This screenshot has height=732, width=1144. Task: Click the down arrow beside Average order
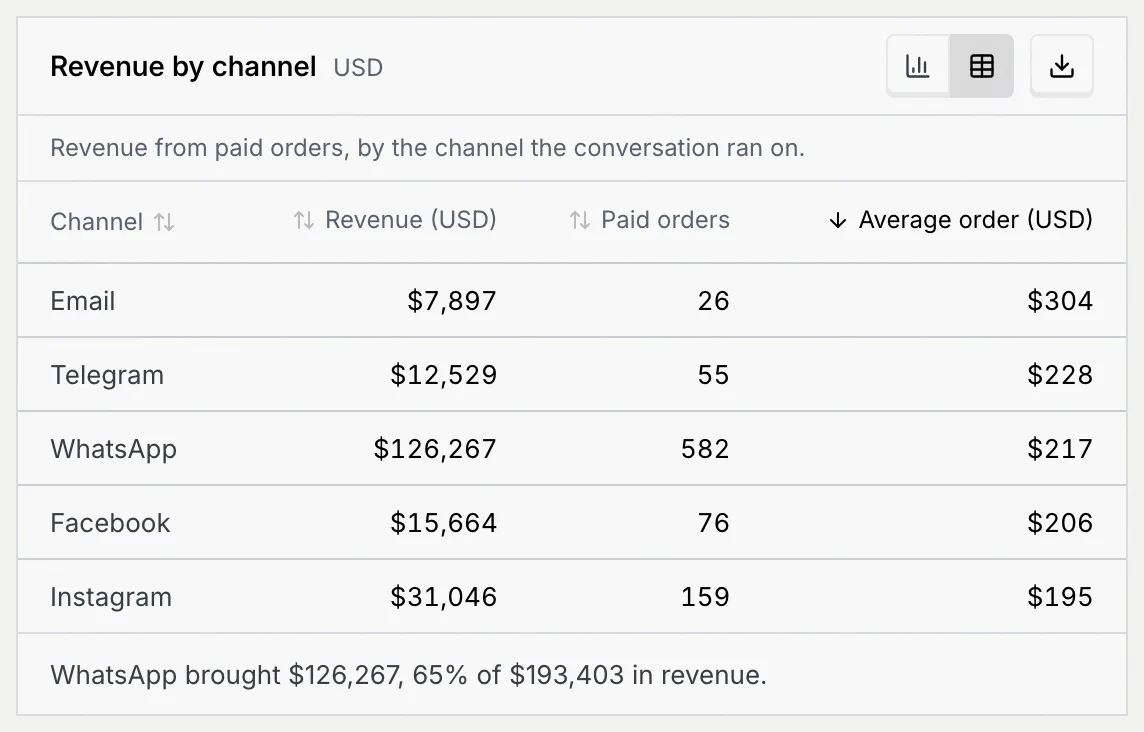(x=838, y=220)
